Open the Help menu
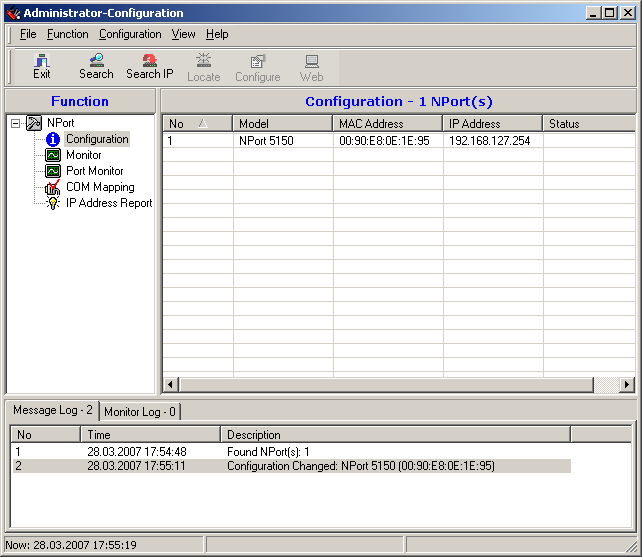Screen dimensions: 642x557 [217, 34]
